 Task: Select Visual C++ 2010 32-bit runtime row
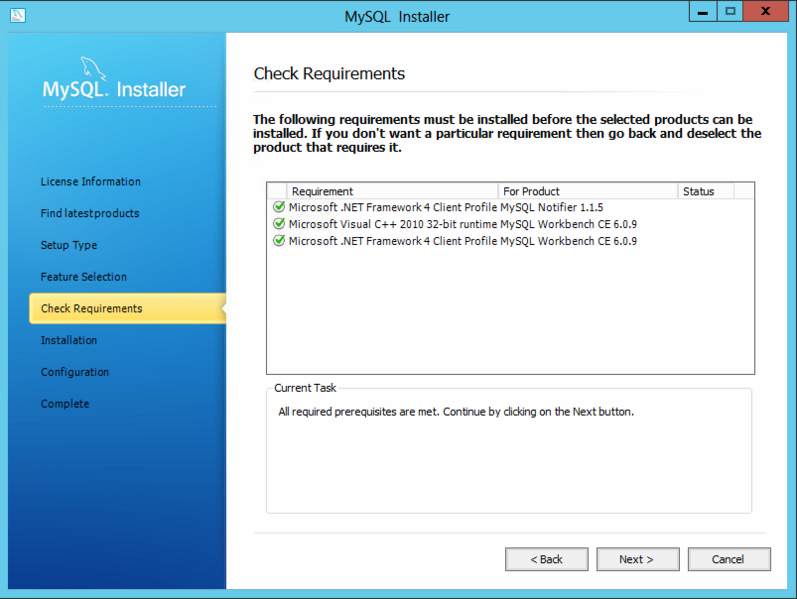510,224
